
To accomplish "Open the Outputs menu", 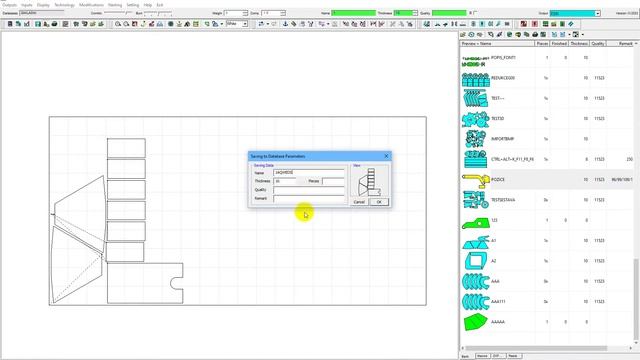I will (x=9, y=5).
